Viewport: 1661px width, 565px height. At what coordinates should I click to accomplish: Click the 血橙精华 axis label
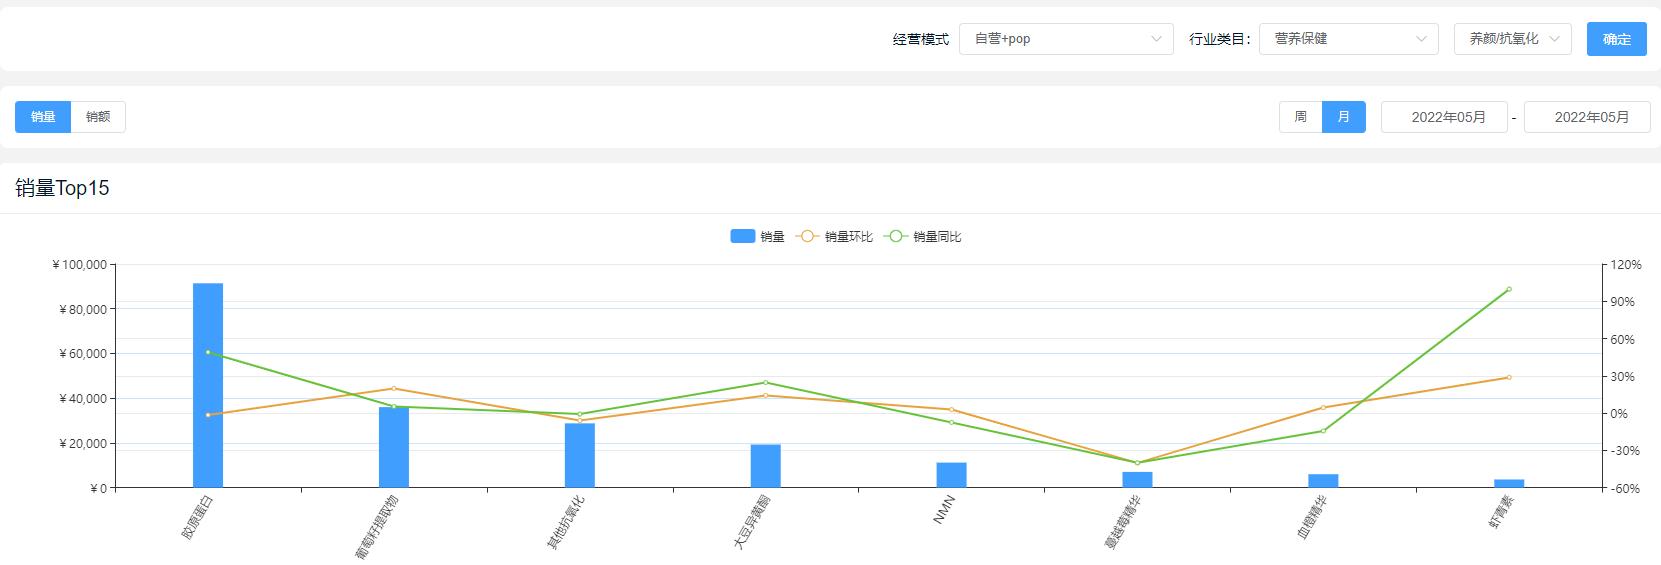pos(1312,517)
